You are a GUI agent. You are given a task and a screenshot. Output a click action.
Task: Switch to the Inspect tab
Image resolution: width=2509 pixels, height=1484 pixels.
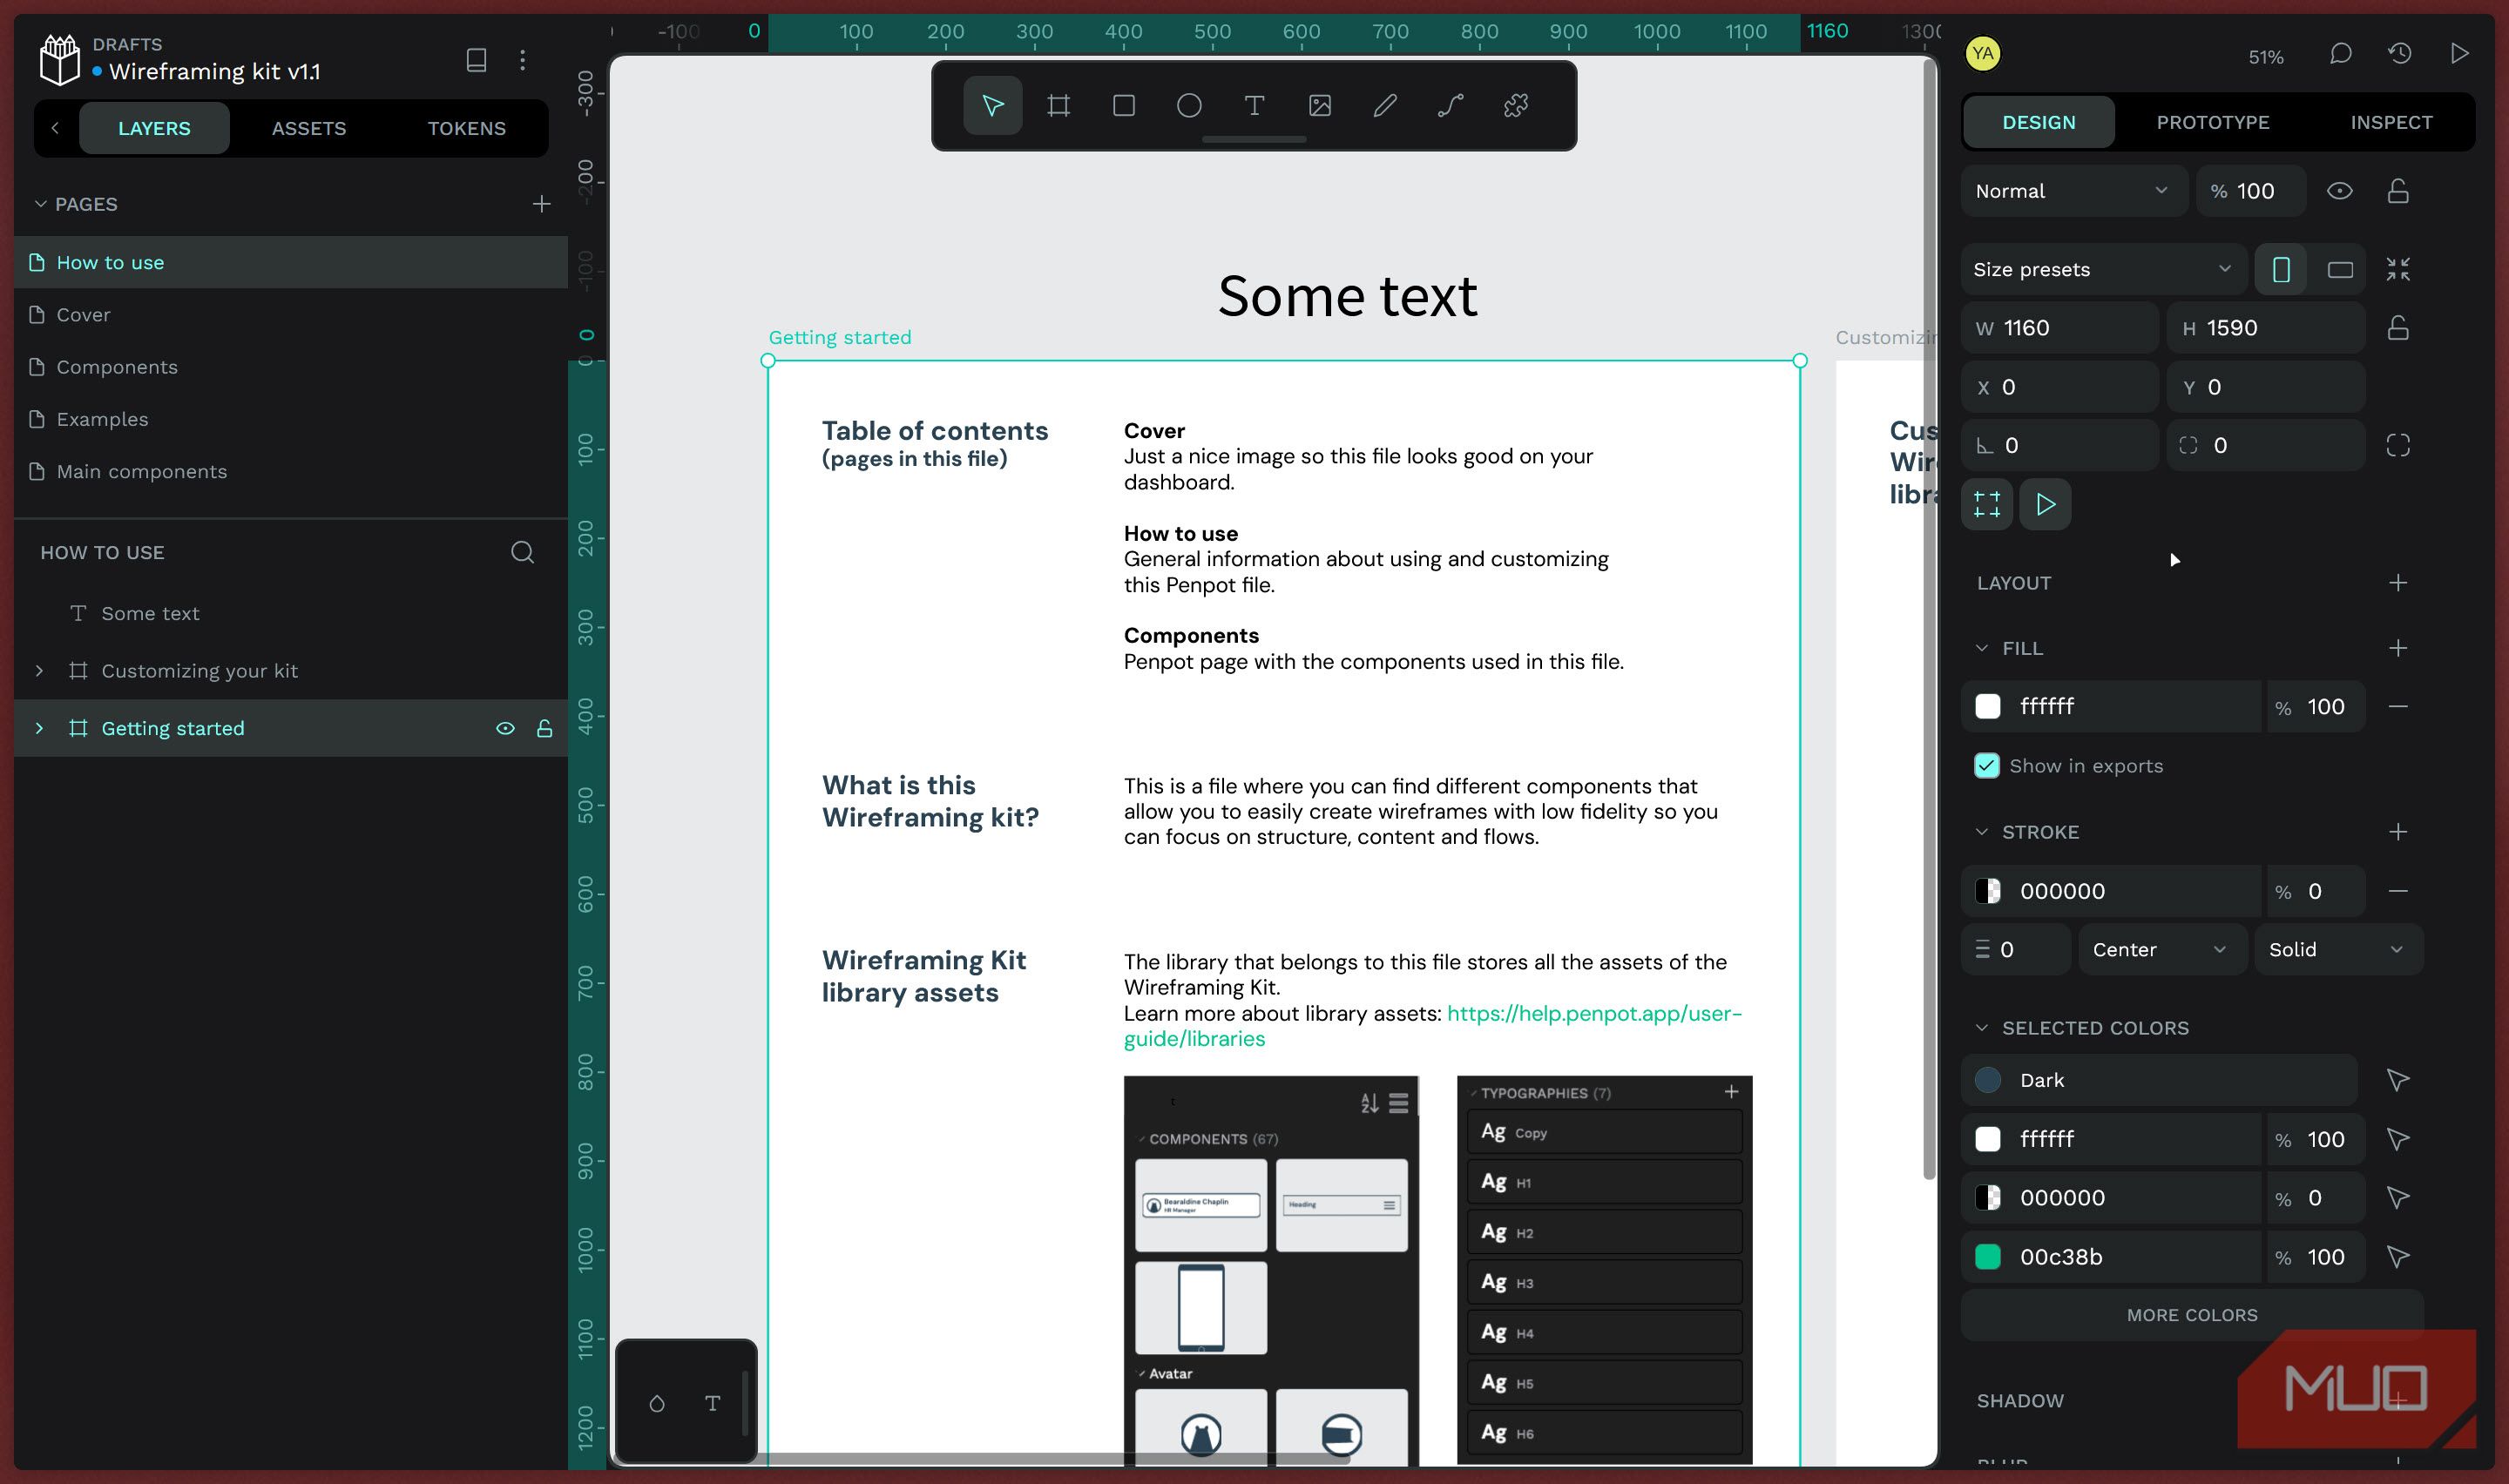(x=2391, y=122)
